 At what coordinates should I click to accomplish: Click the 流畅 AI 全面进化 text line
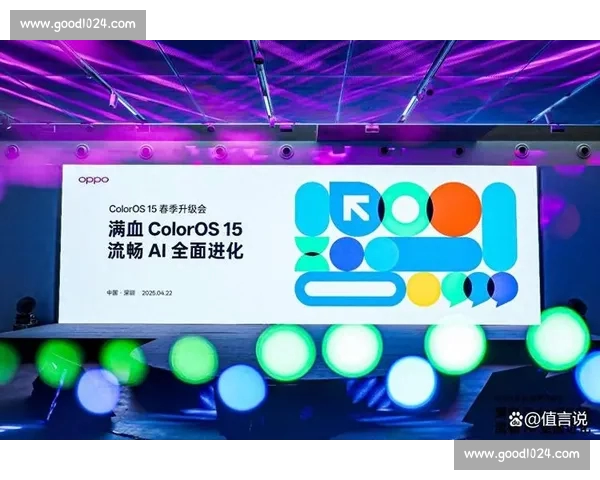click(176, 251)
